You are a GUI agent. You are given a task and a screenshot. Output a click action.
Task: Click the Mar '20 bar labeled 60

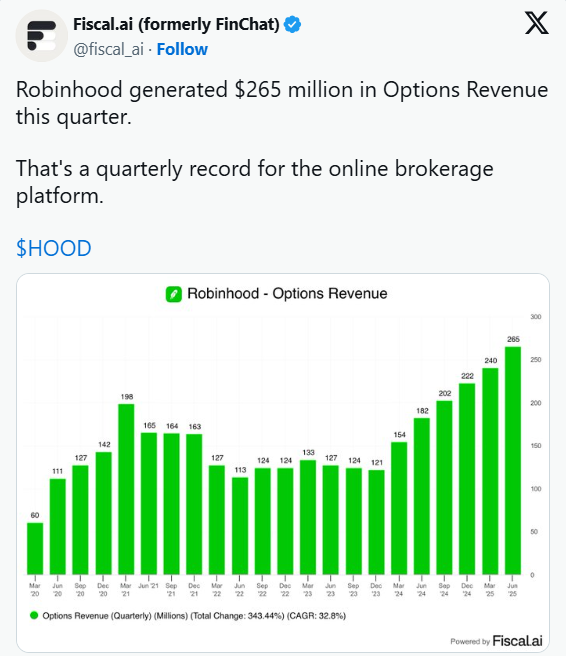pyautogui.click(x=35, y=548)
